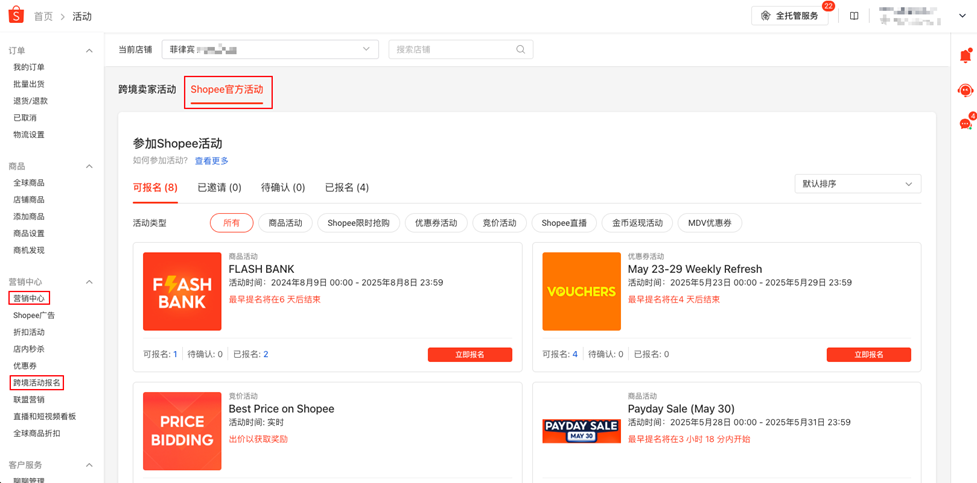Filter by Shopee限时抢购 type

pyautogui.click(x=358, y=223)
